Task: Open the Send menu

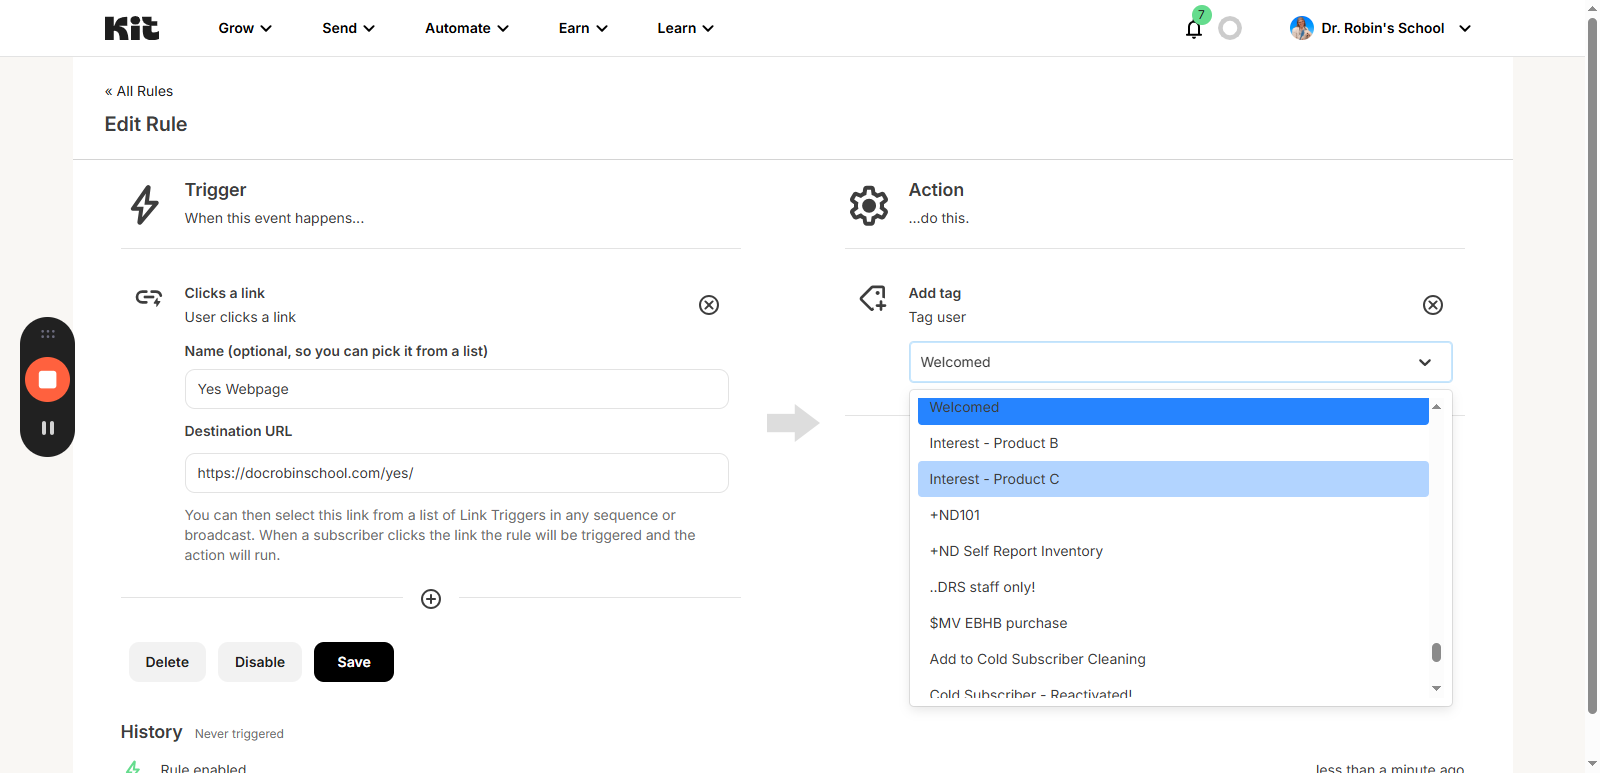Action: coord(348,28)
